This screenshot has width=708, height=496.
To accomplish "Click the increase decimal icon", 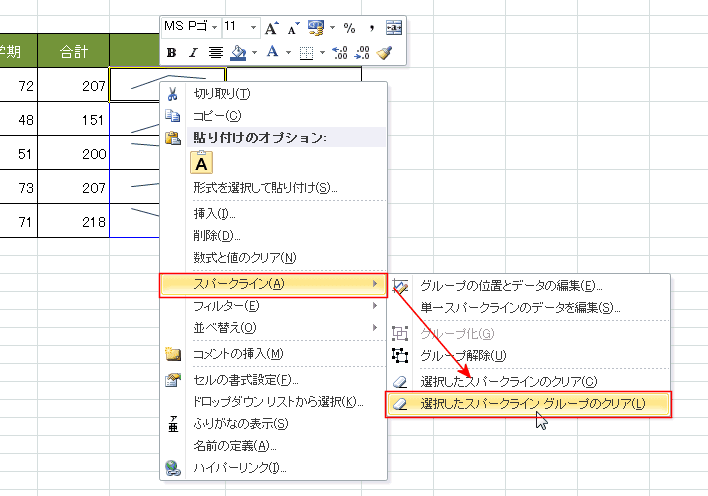I will 339,52.
